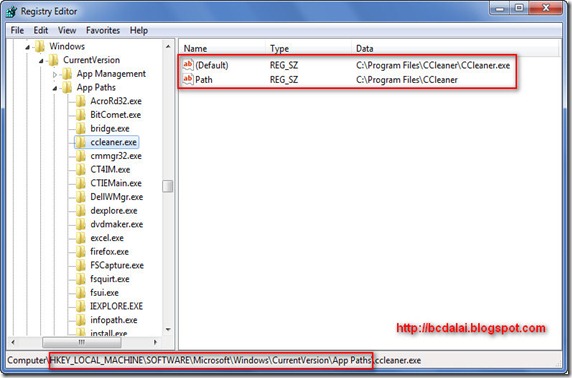Open the Favorites menu
572x378 pixels.
pos(103,30)
